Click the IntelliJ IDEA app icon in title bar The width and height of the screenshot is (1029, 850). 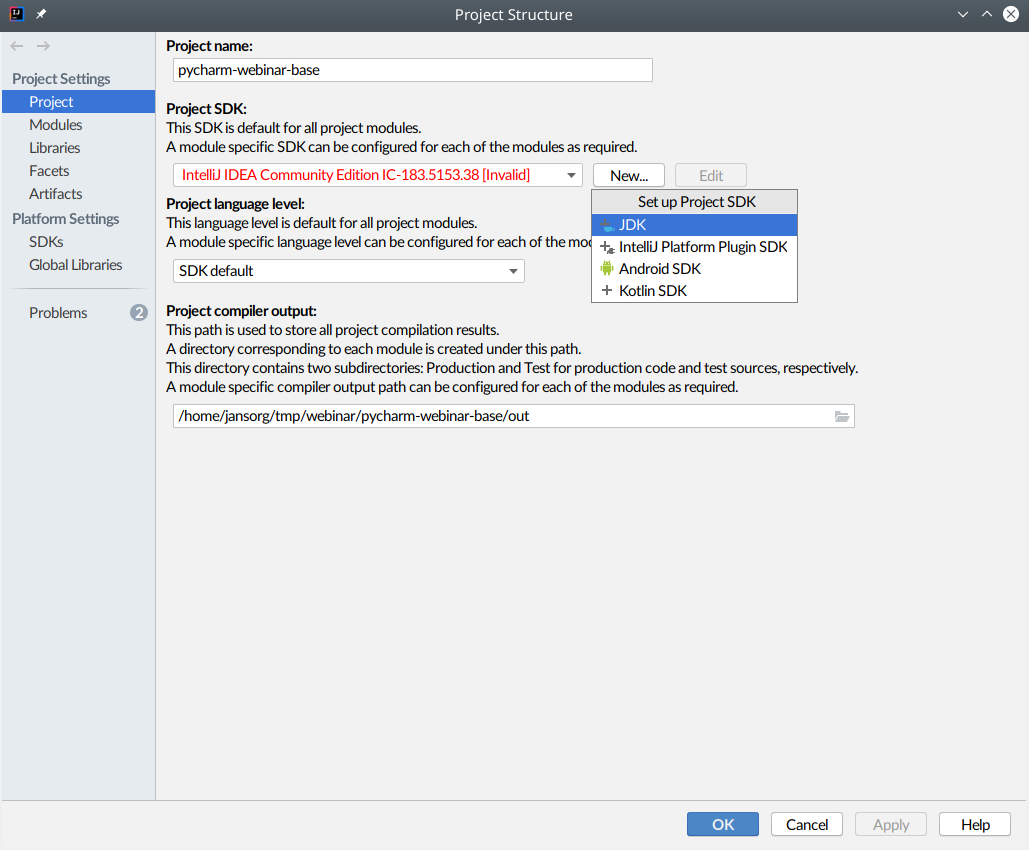coord(16,14)
